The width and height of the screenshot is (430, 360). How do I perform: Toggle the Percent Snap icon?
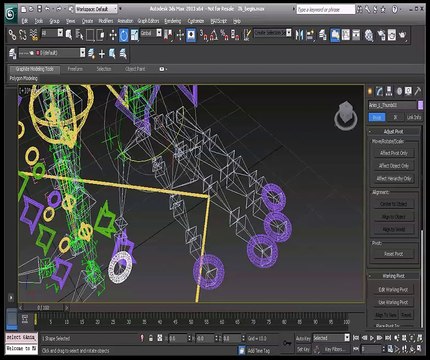click(225, 35)
